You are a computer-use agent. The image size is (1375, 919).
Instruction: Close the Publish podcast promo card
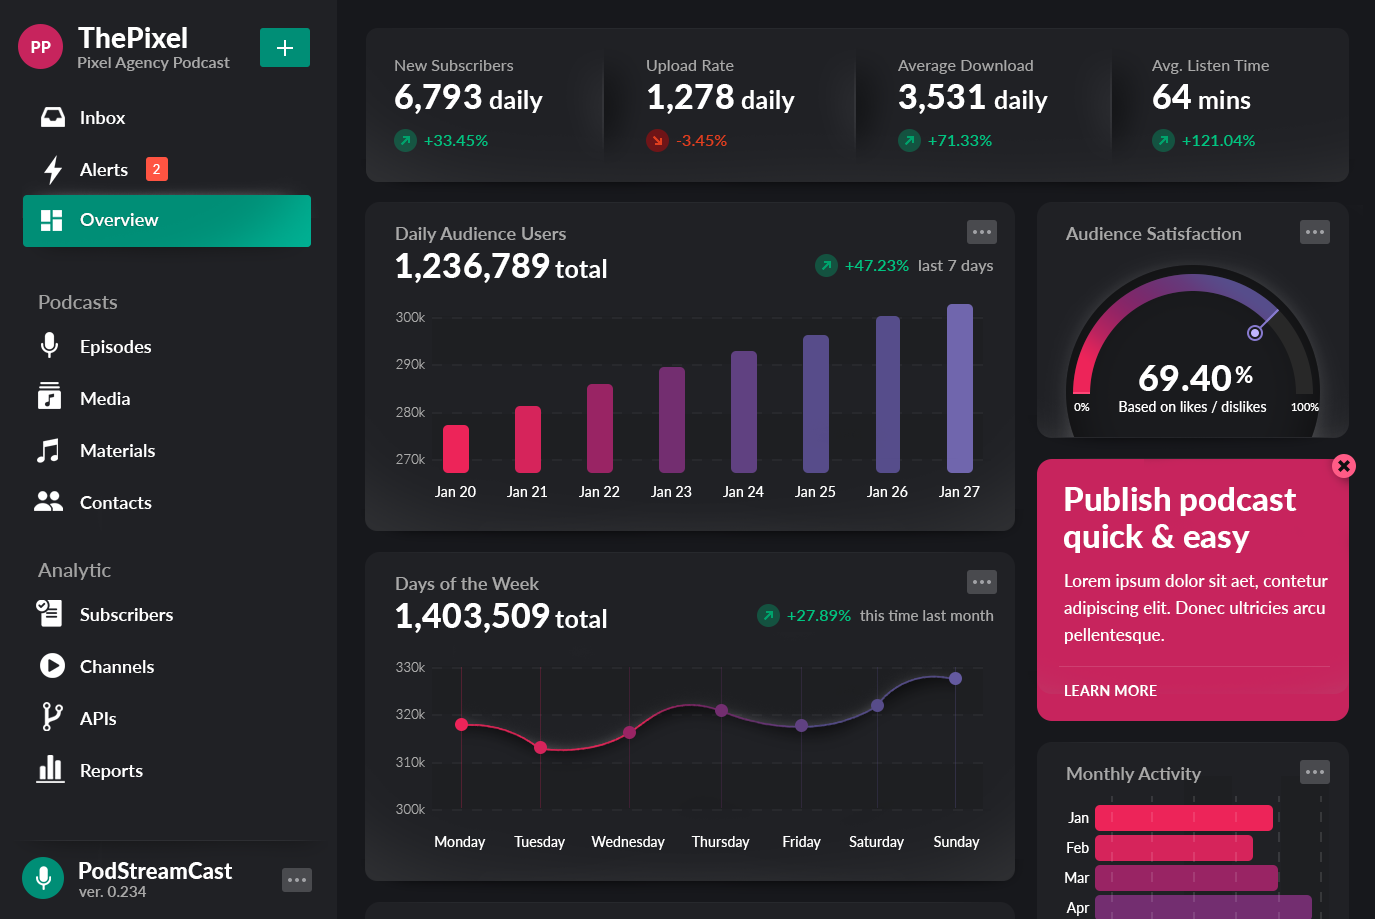pyautogui.click(x=1344, y=465)
